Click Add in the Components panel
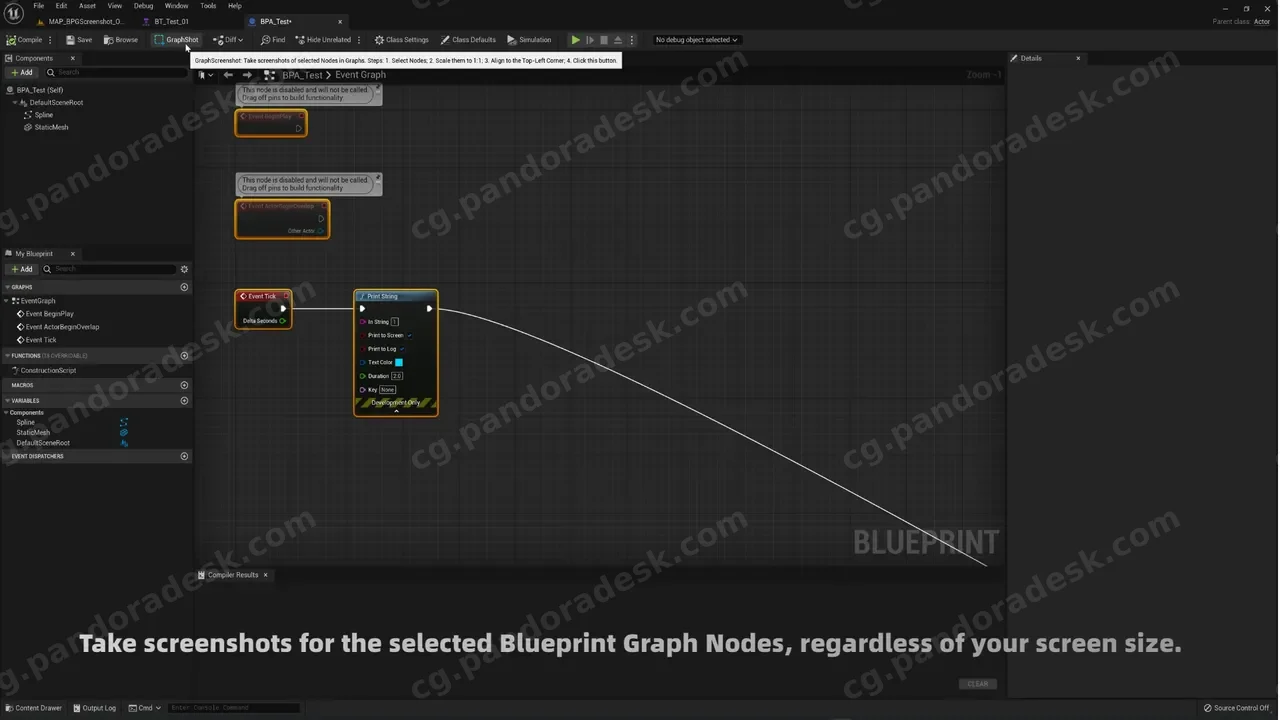Screen dimensions: 1280x720 (x=22, y=72)
